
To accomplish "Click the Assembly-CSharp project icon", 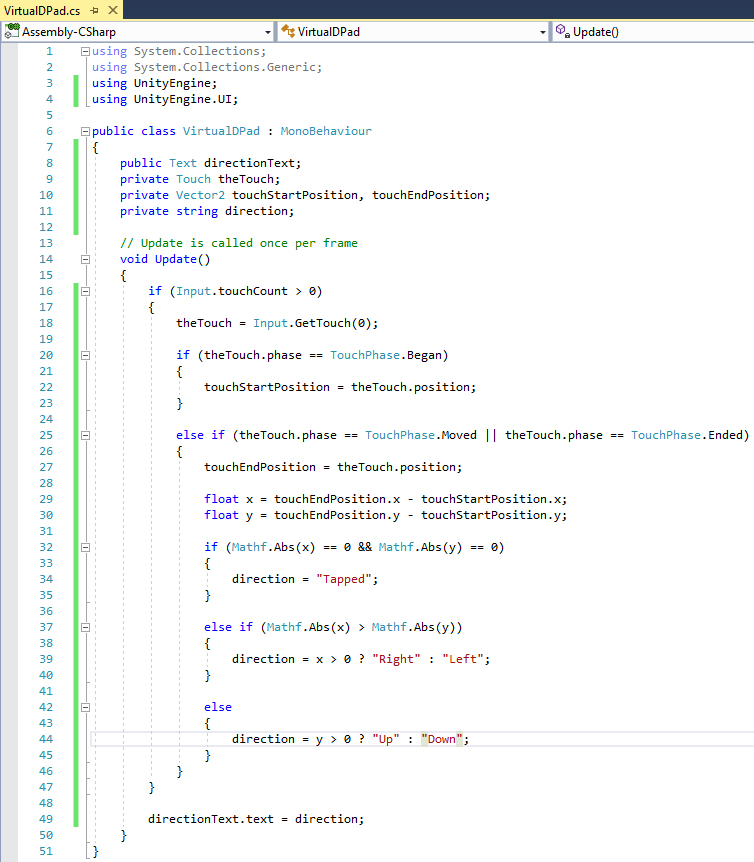I will [x=12, y=31].
